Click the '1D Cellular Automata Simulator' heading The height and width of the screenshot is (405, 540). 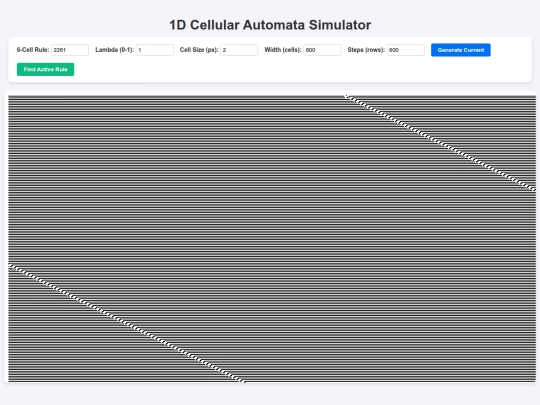270,25
